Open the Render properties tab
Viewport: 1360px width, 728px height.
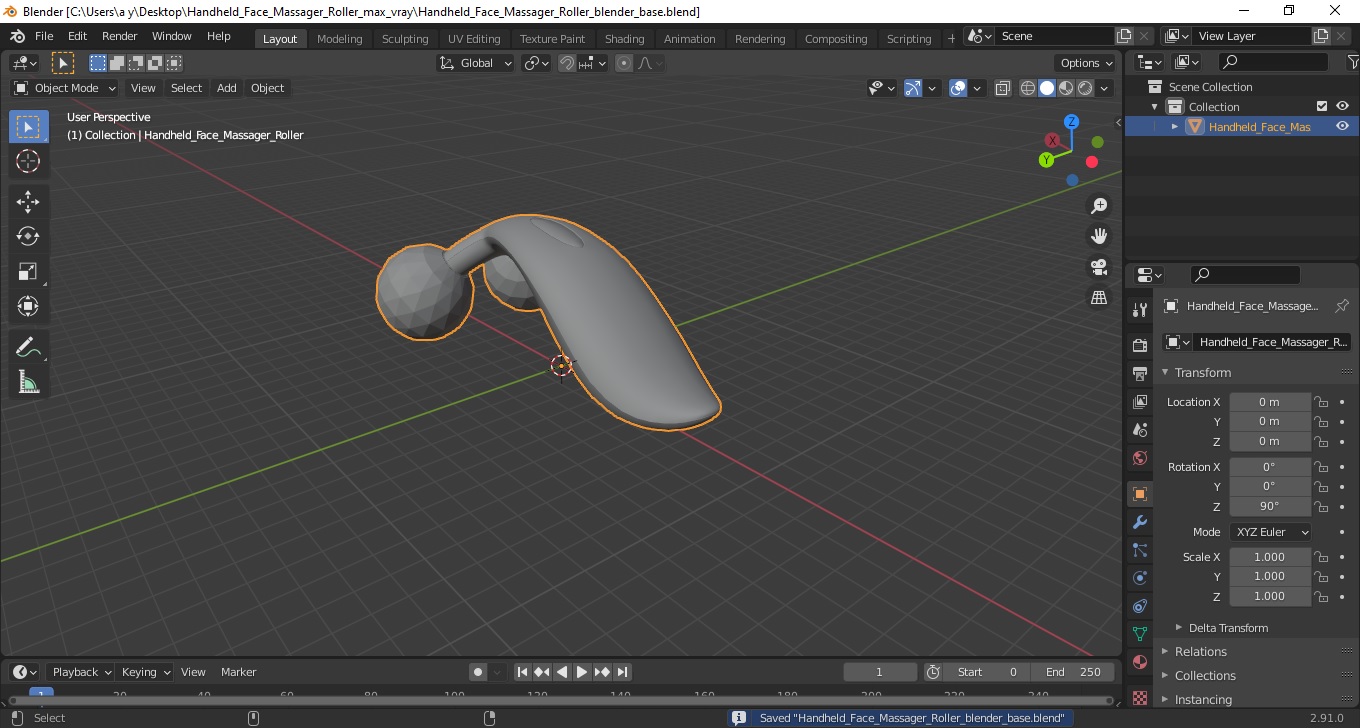tap(1139, 345)
